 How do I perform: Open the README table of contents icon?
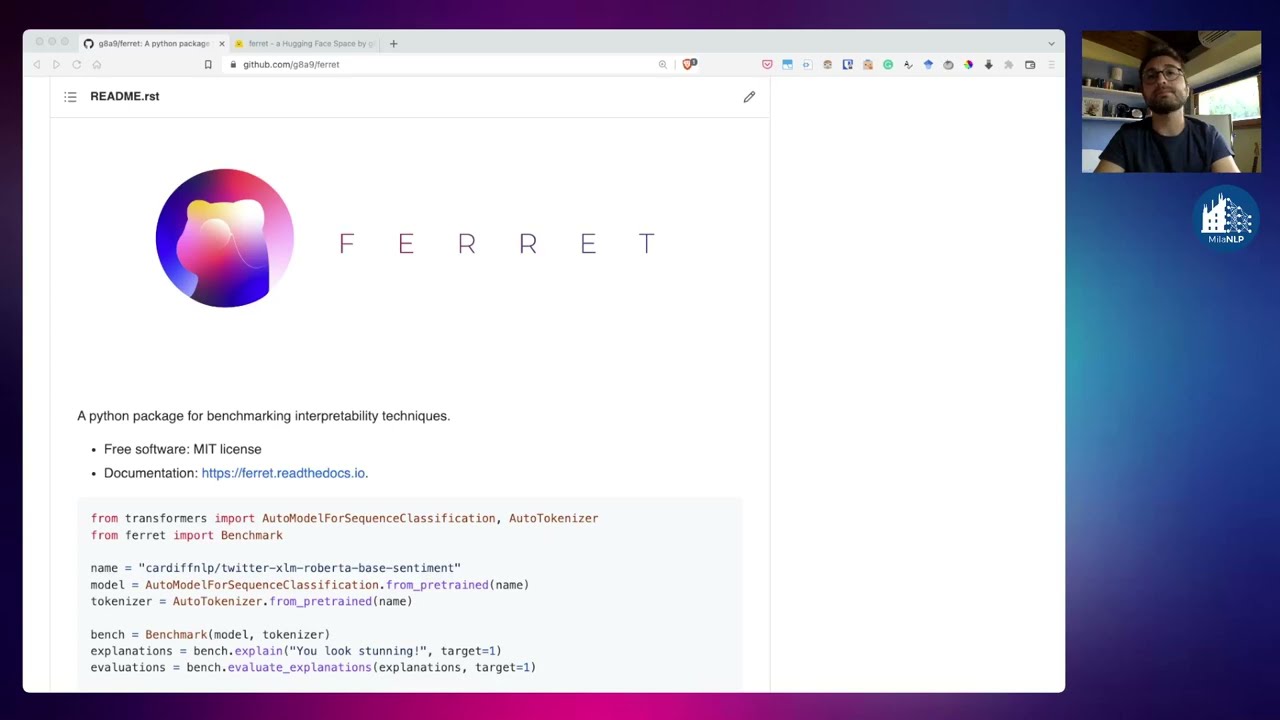point(70,96)
